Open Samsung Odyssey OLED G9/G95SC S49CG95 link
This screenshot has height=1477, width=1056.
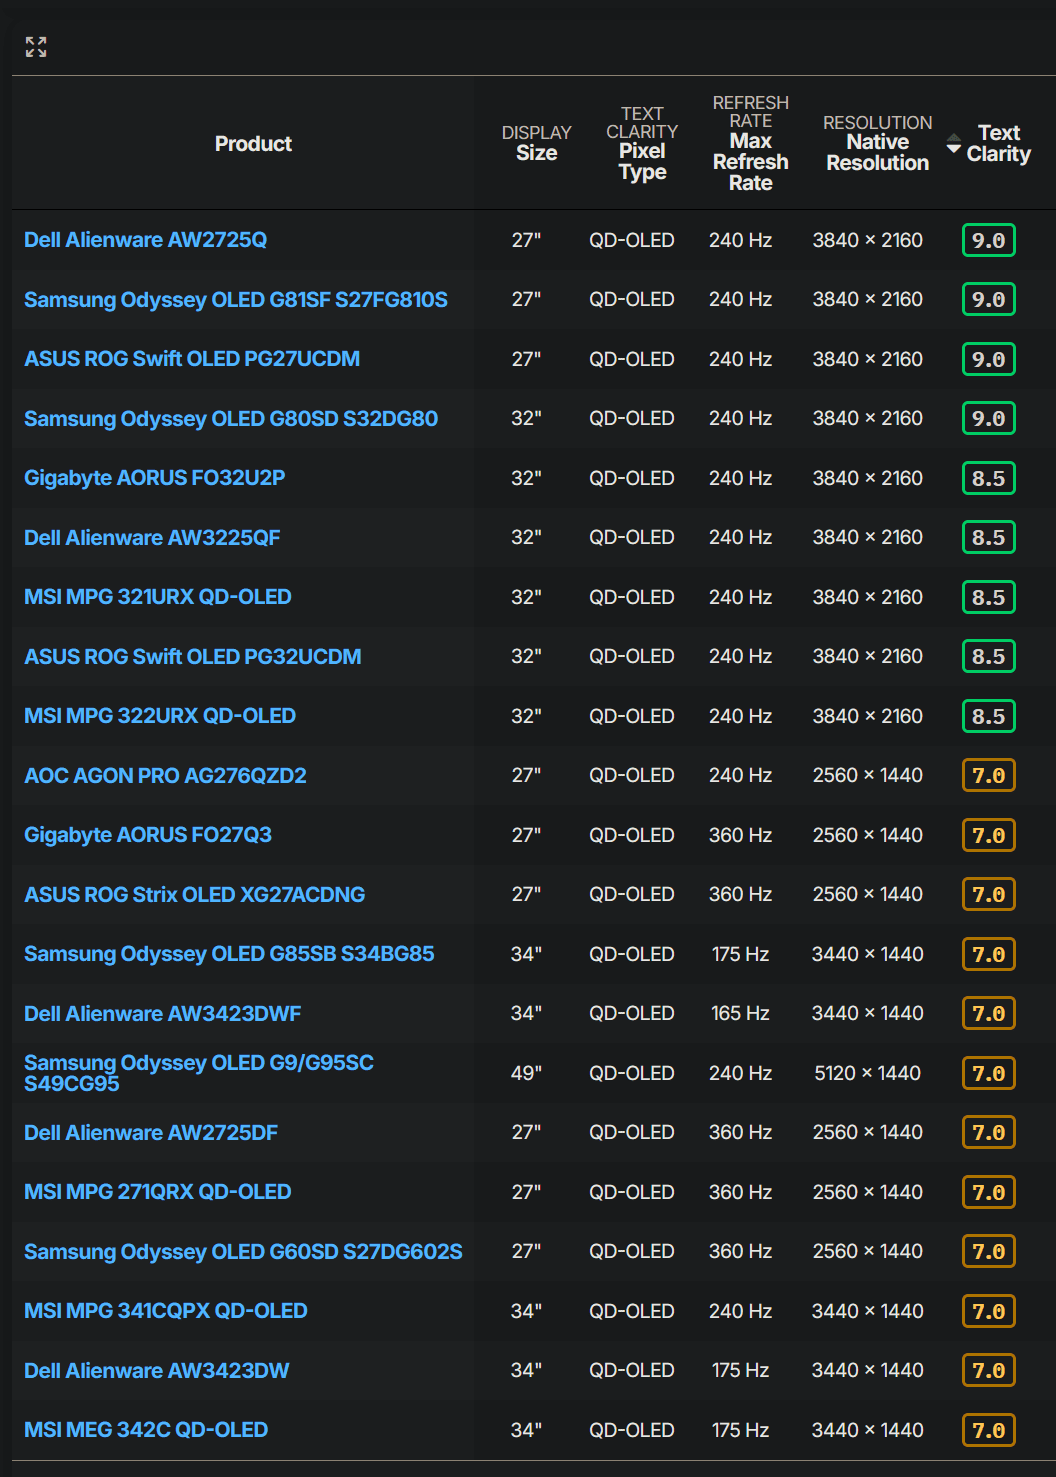coord(199,1073)
